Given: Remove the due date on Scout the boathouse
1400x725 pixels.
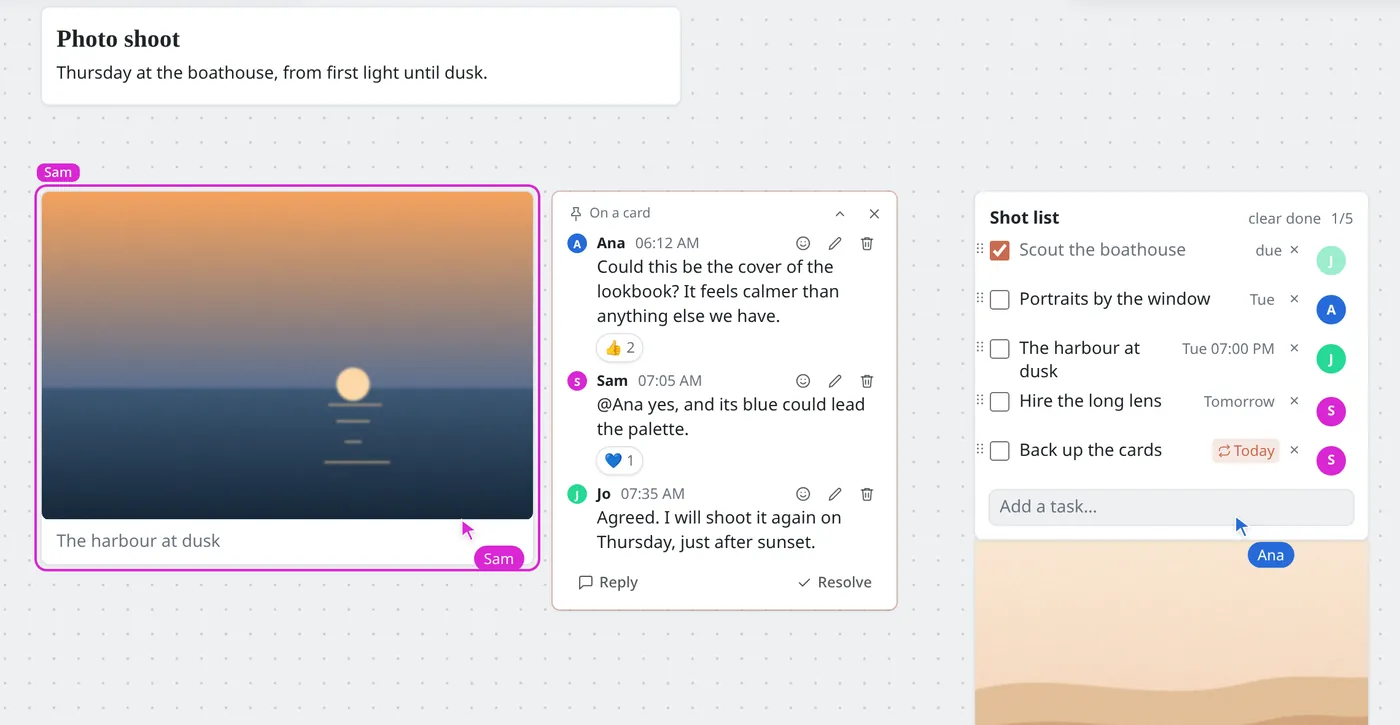Looking at the screenshot, I should pyautogui.click(x=1294, y=250).
